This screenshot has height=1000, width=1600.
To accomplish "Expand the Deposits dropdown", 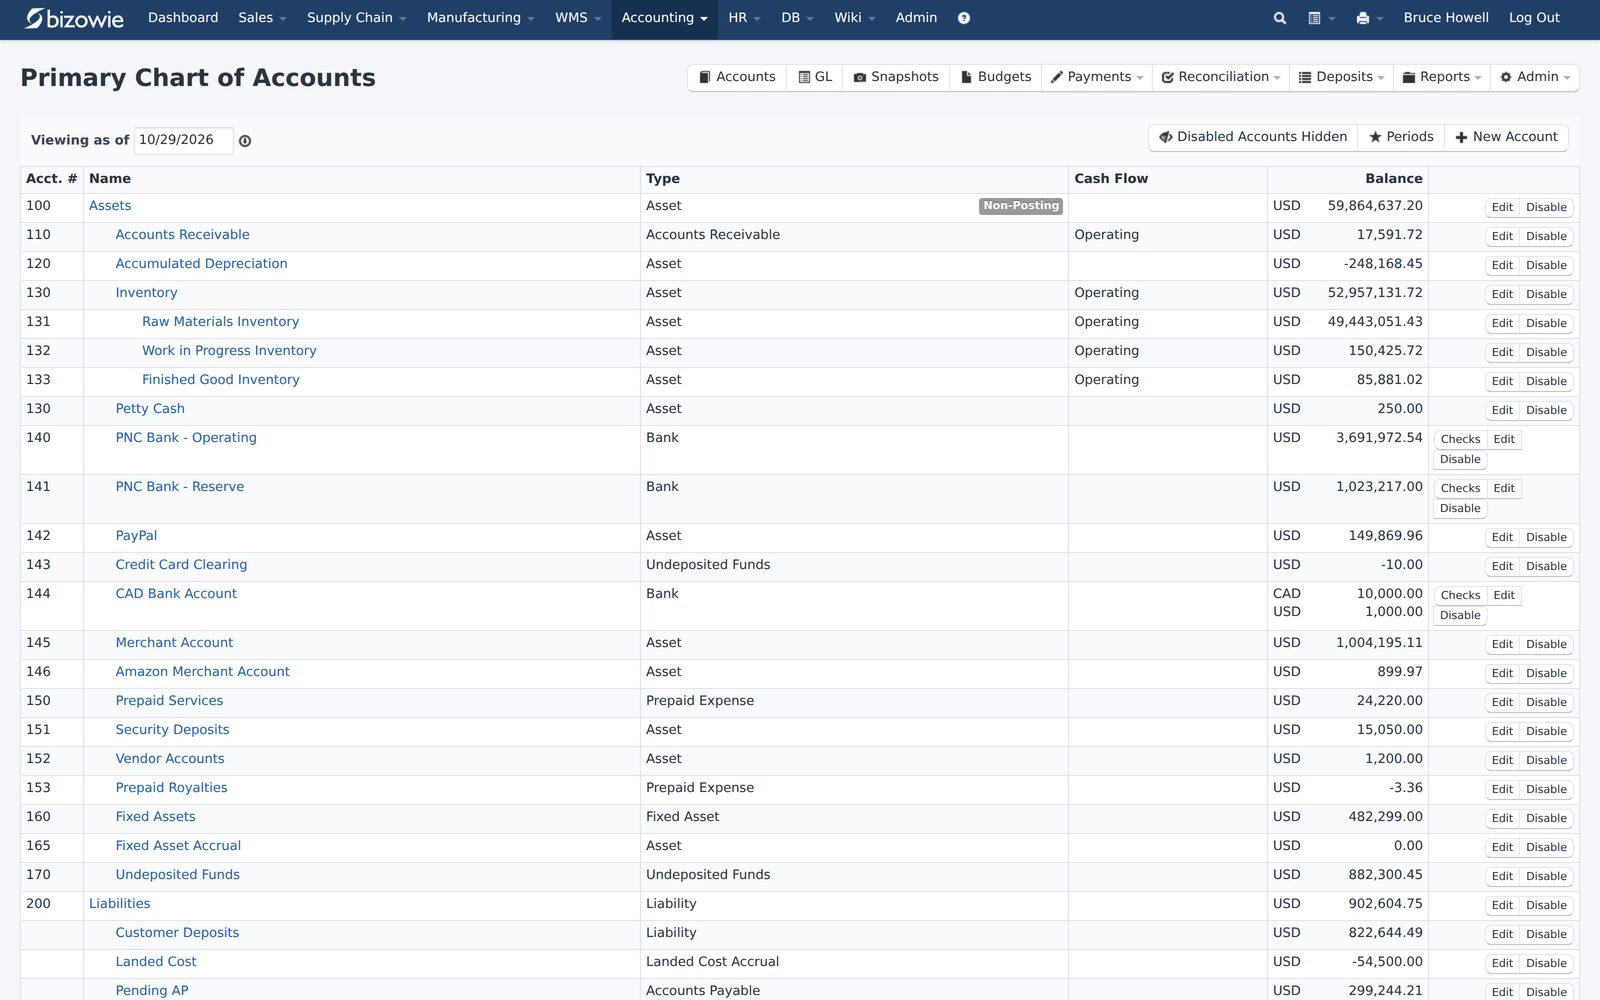I will 1342,77.
